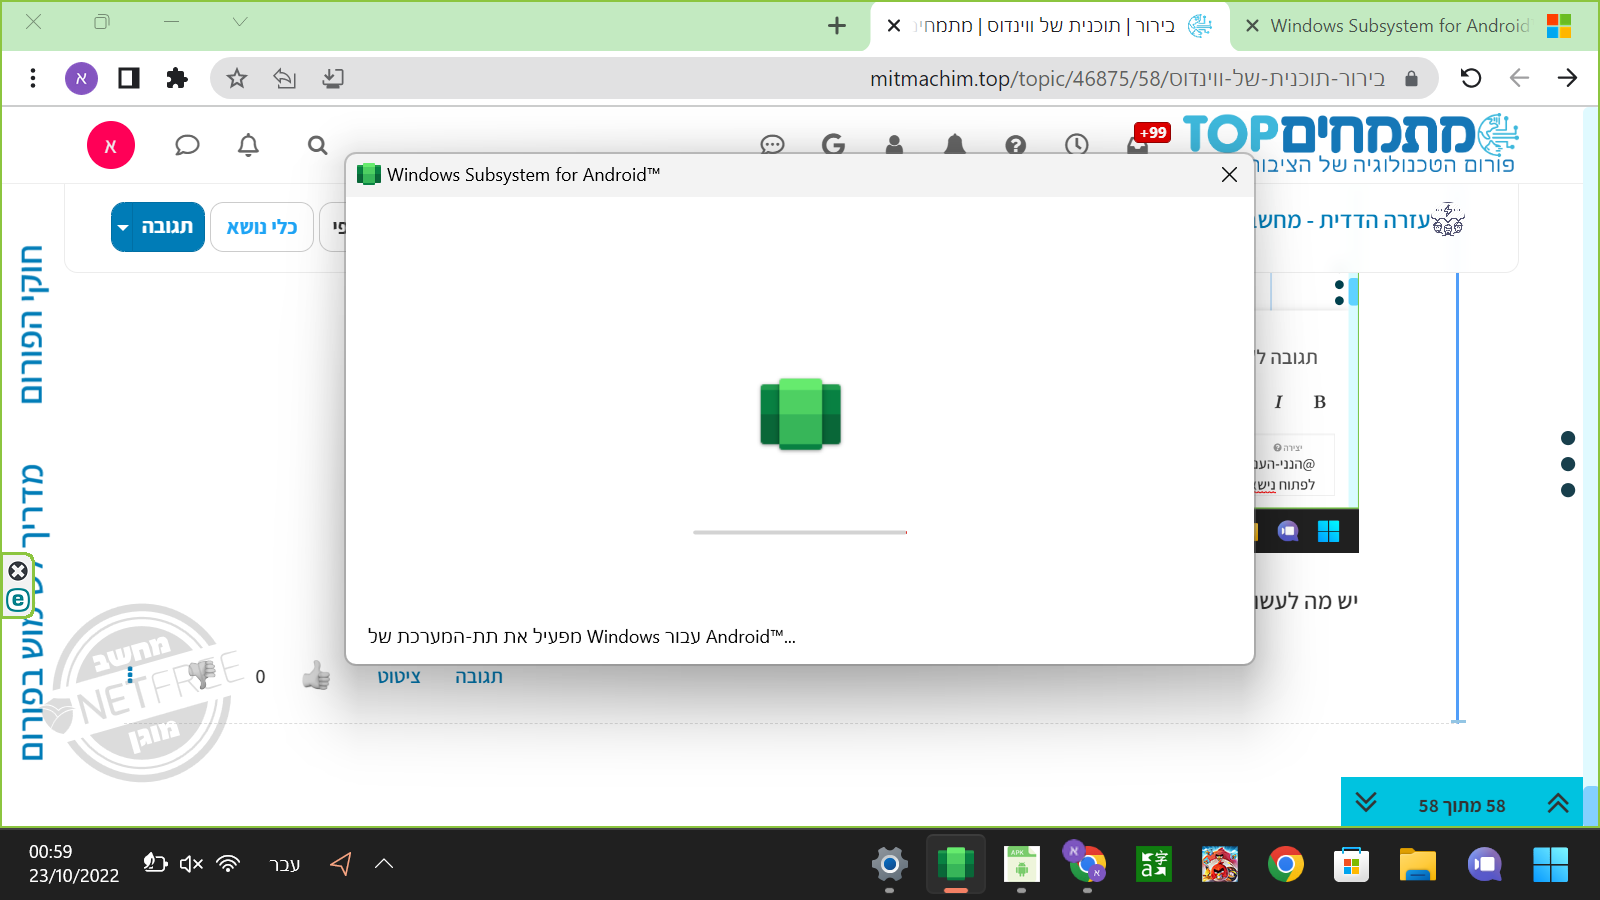
Task: Open the users person icon in forum header
Action: [x=894, y=145]
